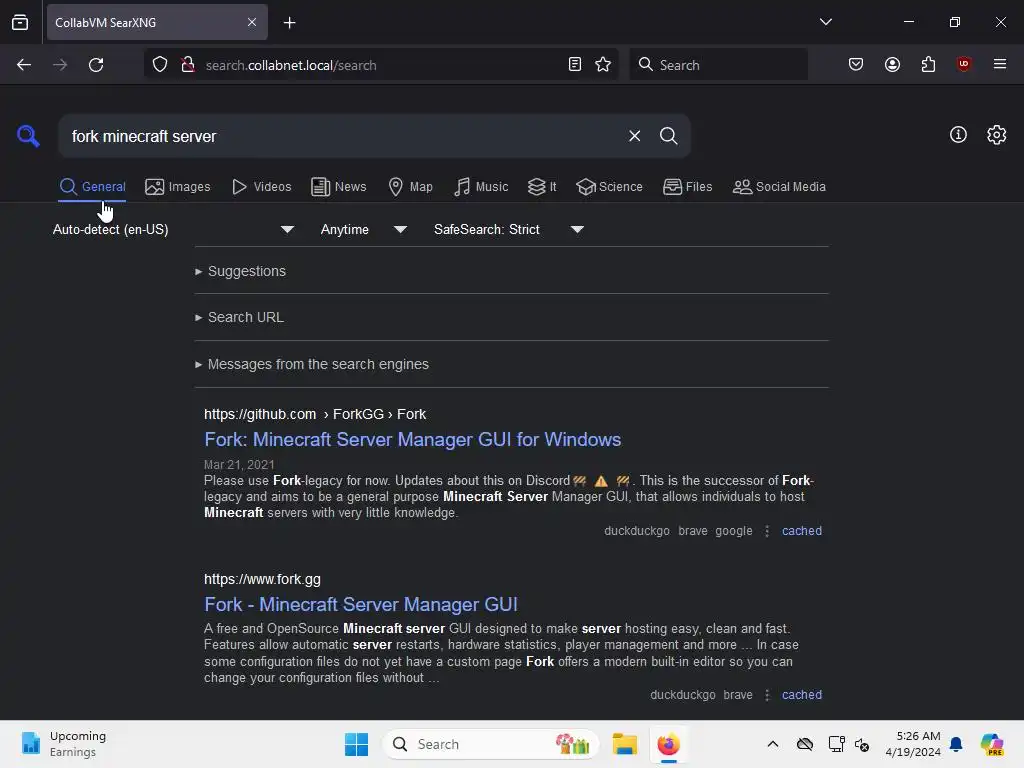Close the CollabVM SearXNG tab

pyautogui.click(x=252, y=22)
